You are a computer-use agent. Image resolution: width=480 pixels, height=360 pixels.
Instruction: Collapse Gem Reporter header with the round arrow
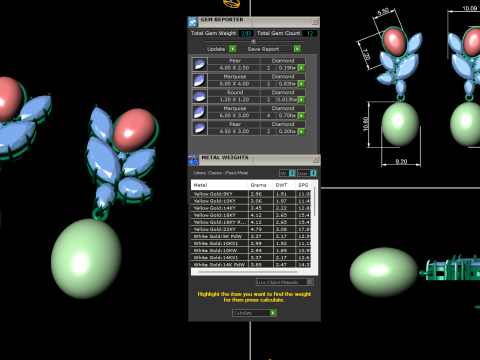coord(253,41)
